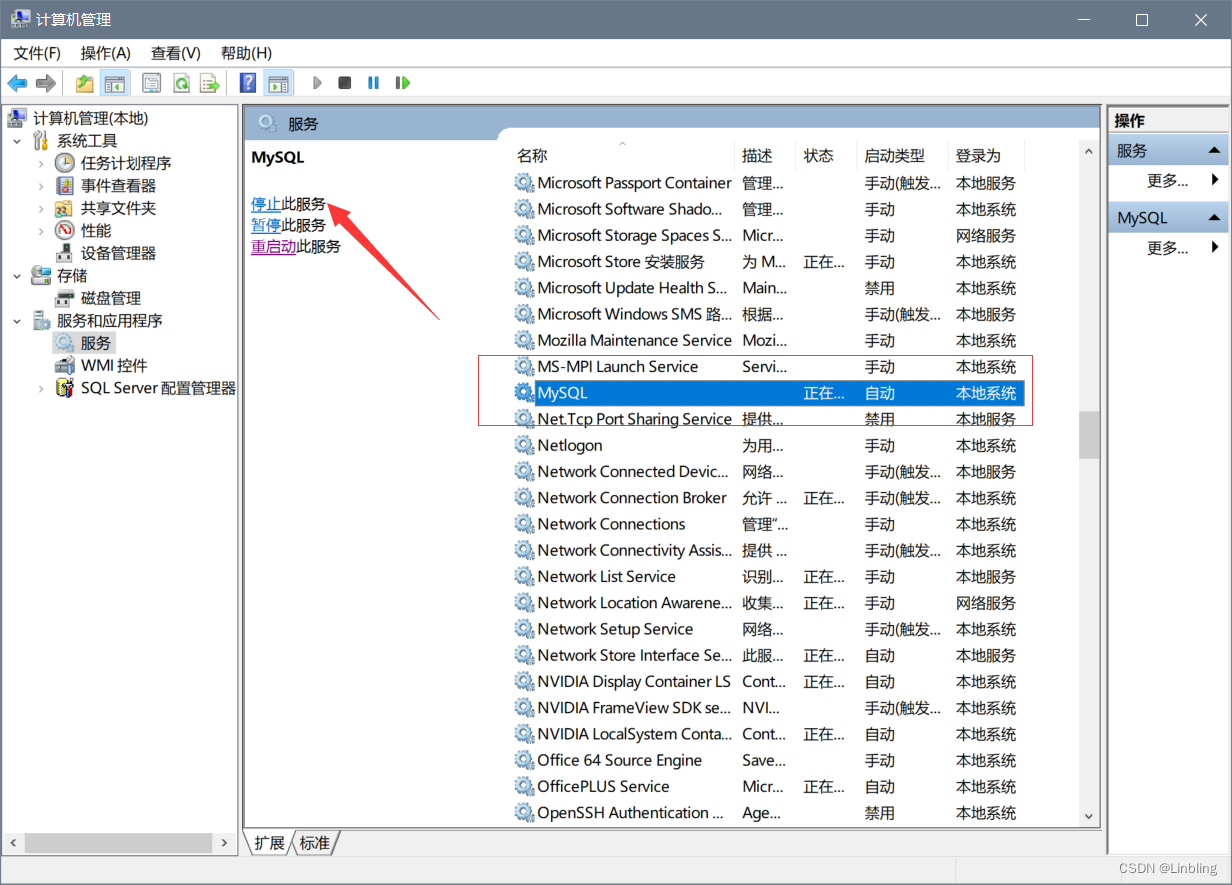Click the services list scroll-down arrow
Viewport: 1232px width, 885px height.
pos(1089,817)
